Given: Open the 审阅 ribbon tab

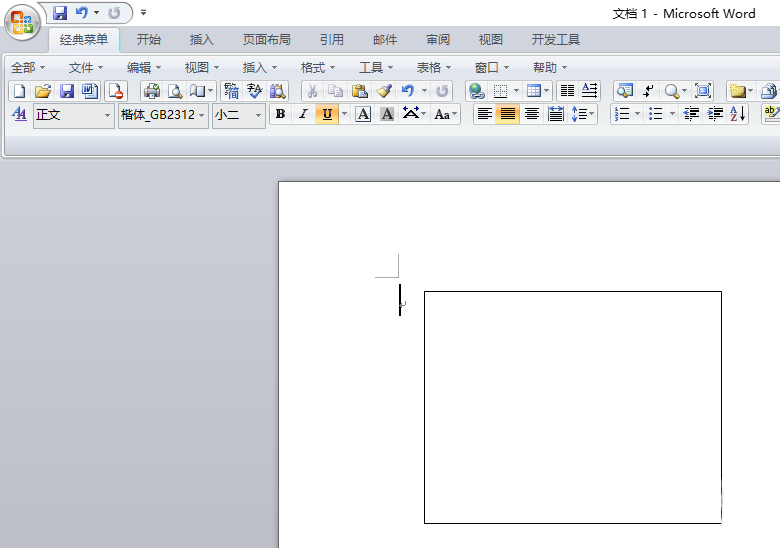Looking at the screenshot, I should pos(438,40).
